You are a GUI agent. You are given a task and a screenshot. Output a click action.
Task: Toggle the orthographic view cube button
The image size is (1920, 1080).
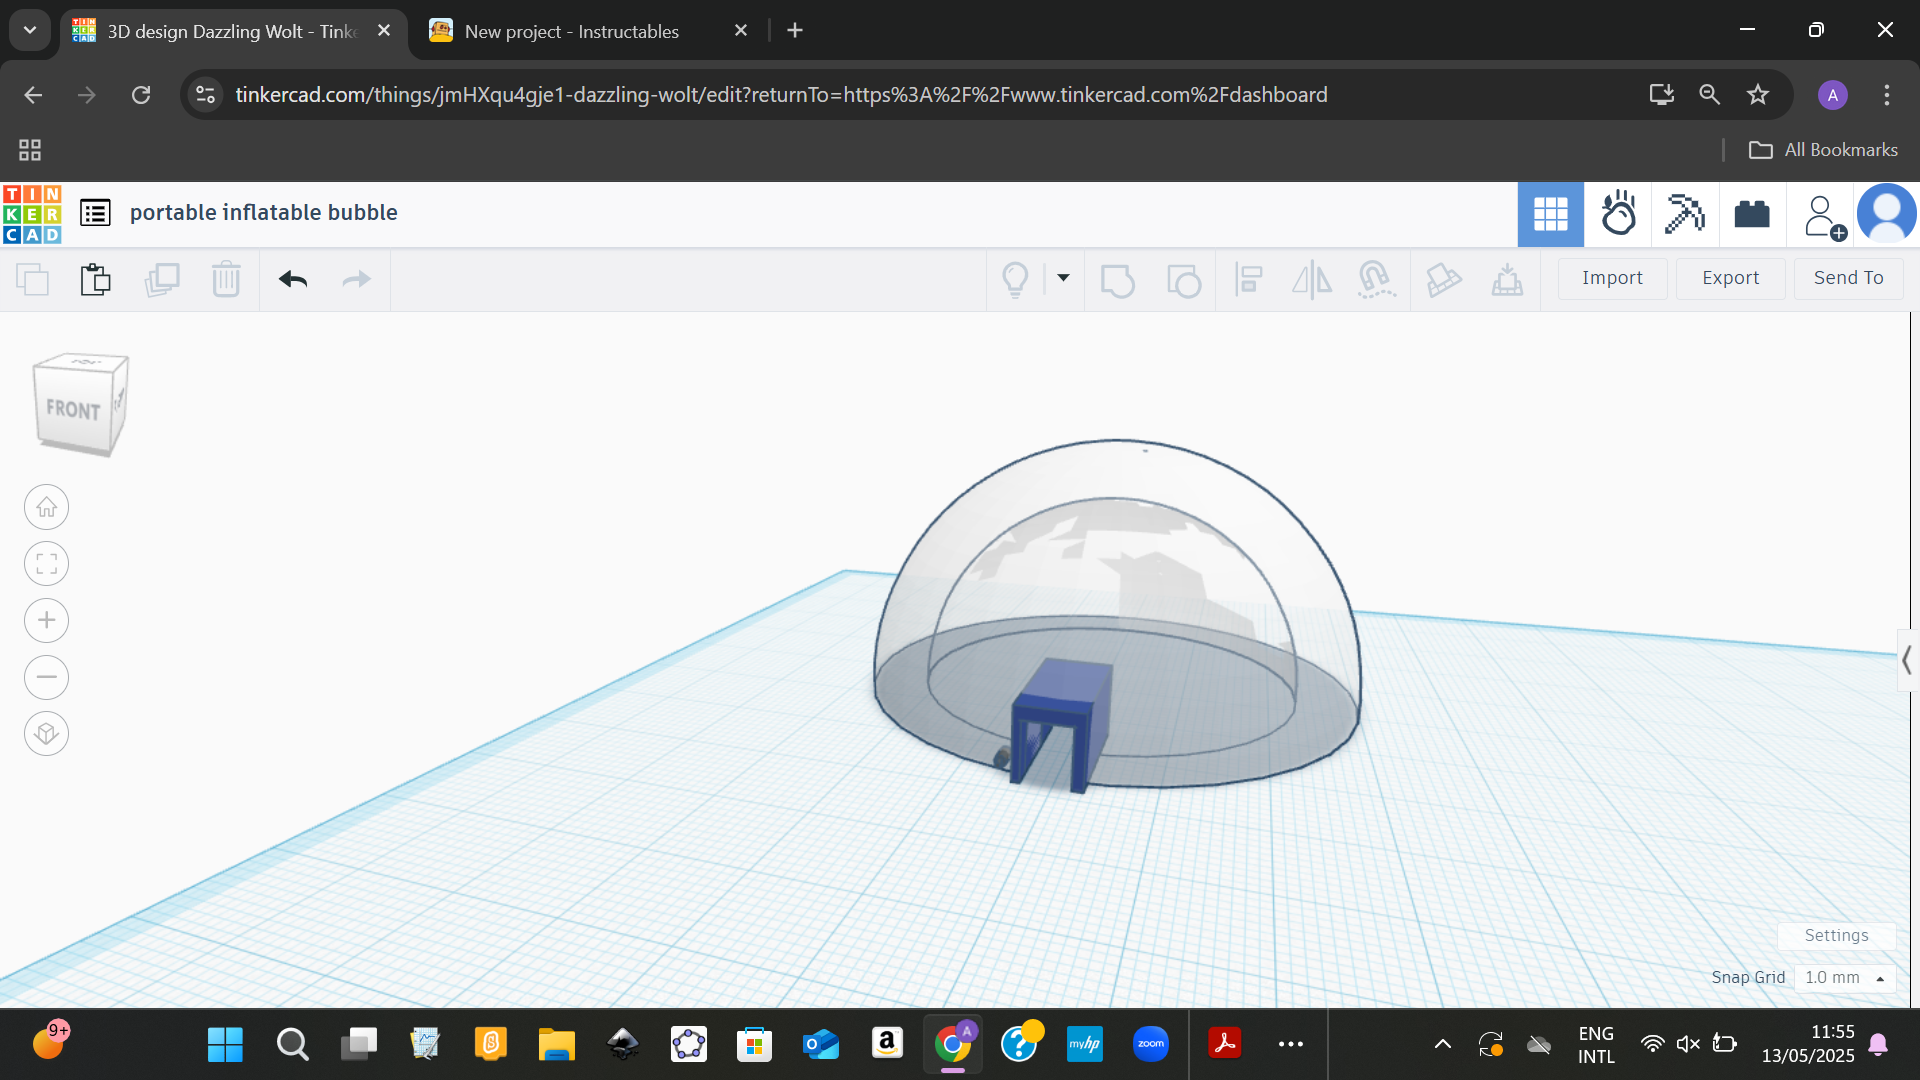point(46,734)
